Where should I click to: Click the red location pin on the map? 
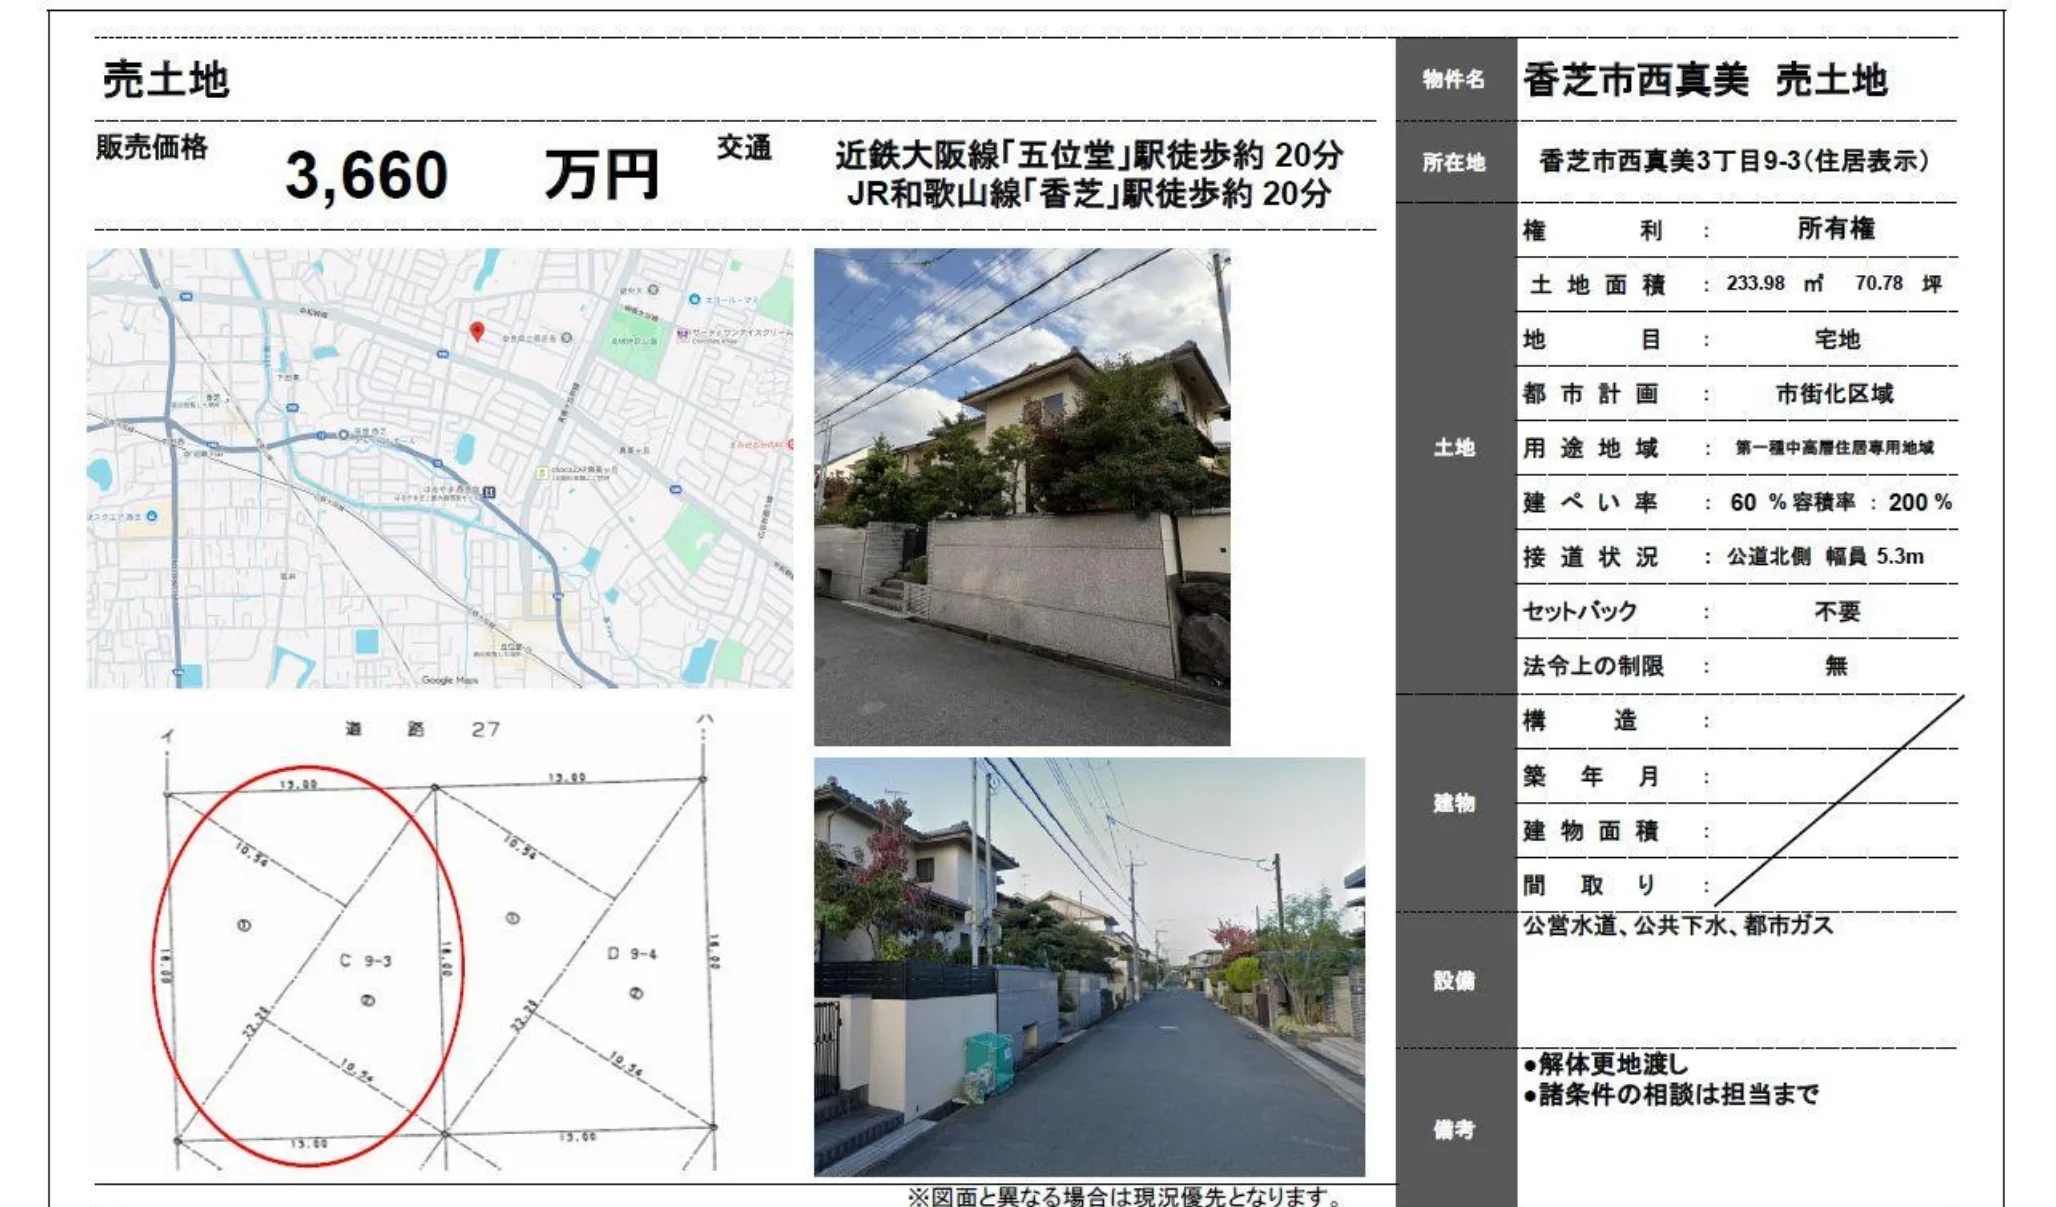coord(478,332)
